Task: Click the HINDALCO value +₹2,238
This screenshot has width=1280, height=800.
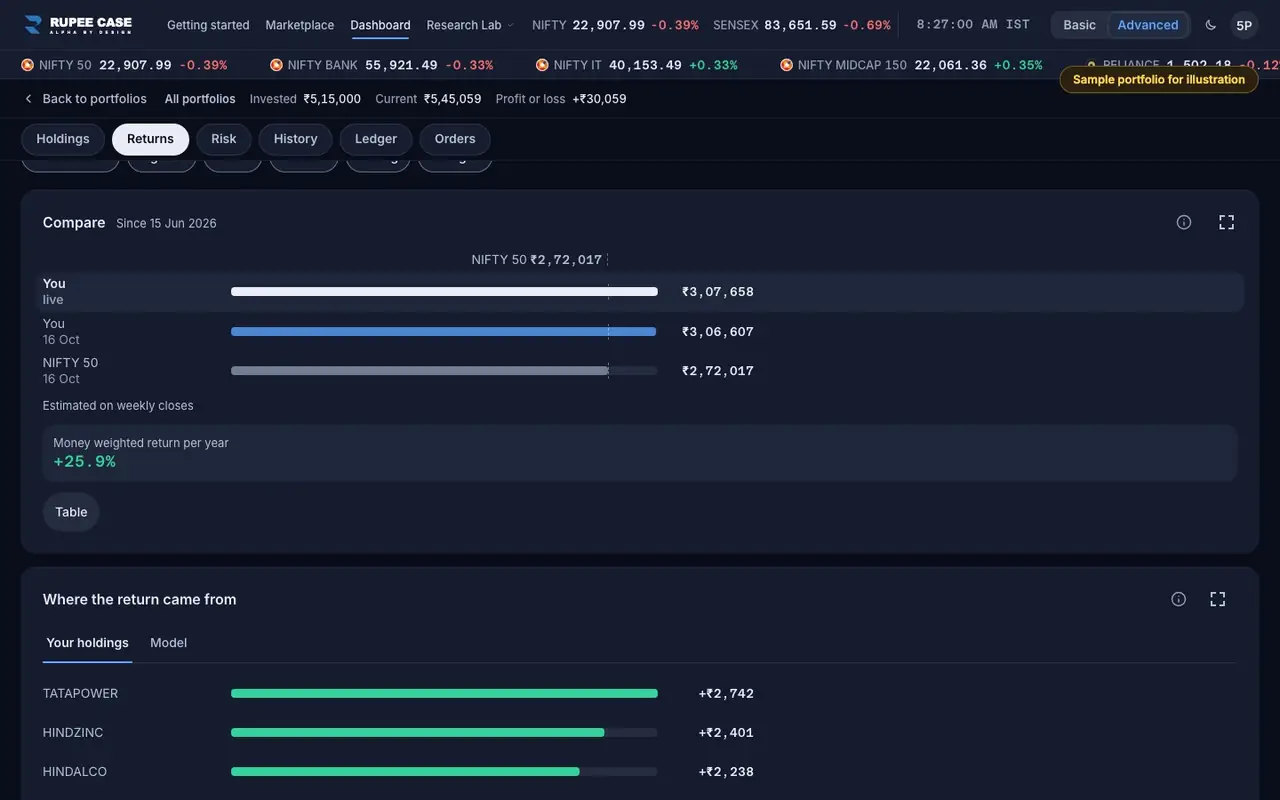Action: click(x=726, y=772)
